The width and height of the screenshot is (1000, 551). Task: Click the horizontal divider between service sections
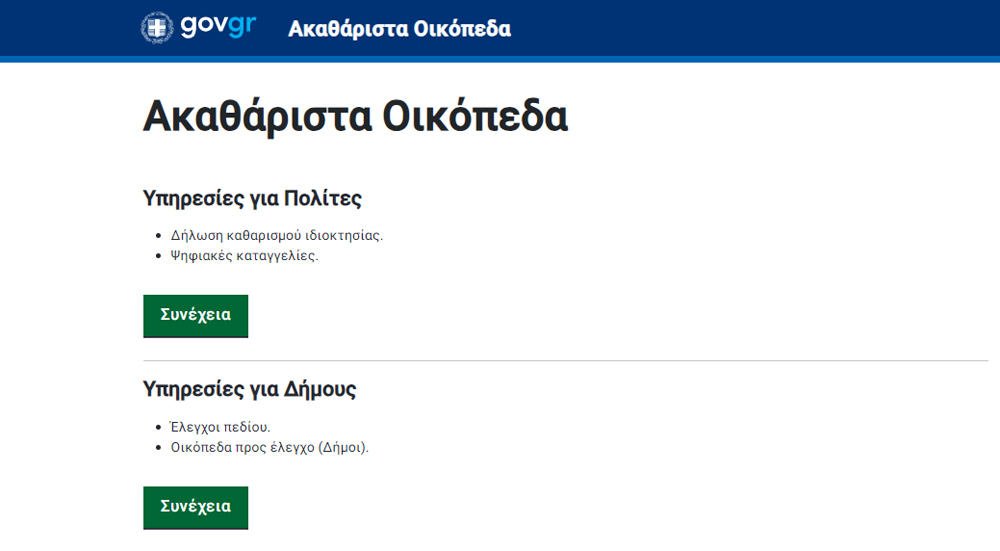point(565,360)
